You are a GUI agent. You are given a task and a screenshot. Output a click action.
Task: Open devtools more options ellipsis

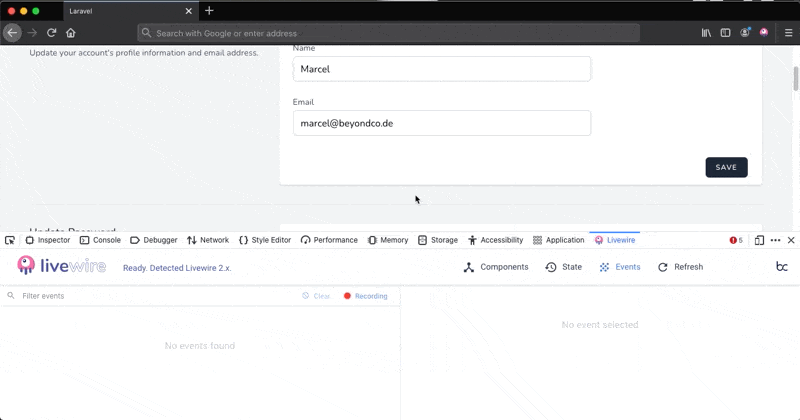pyautogui.click(x=776, y=240)
